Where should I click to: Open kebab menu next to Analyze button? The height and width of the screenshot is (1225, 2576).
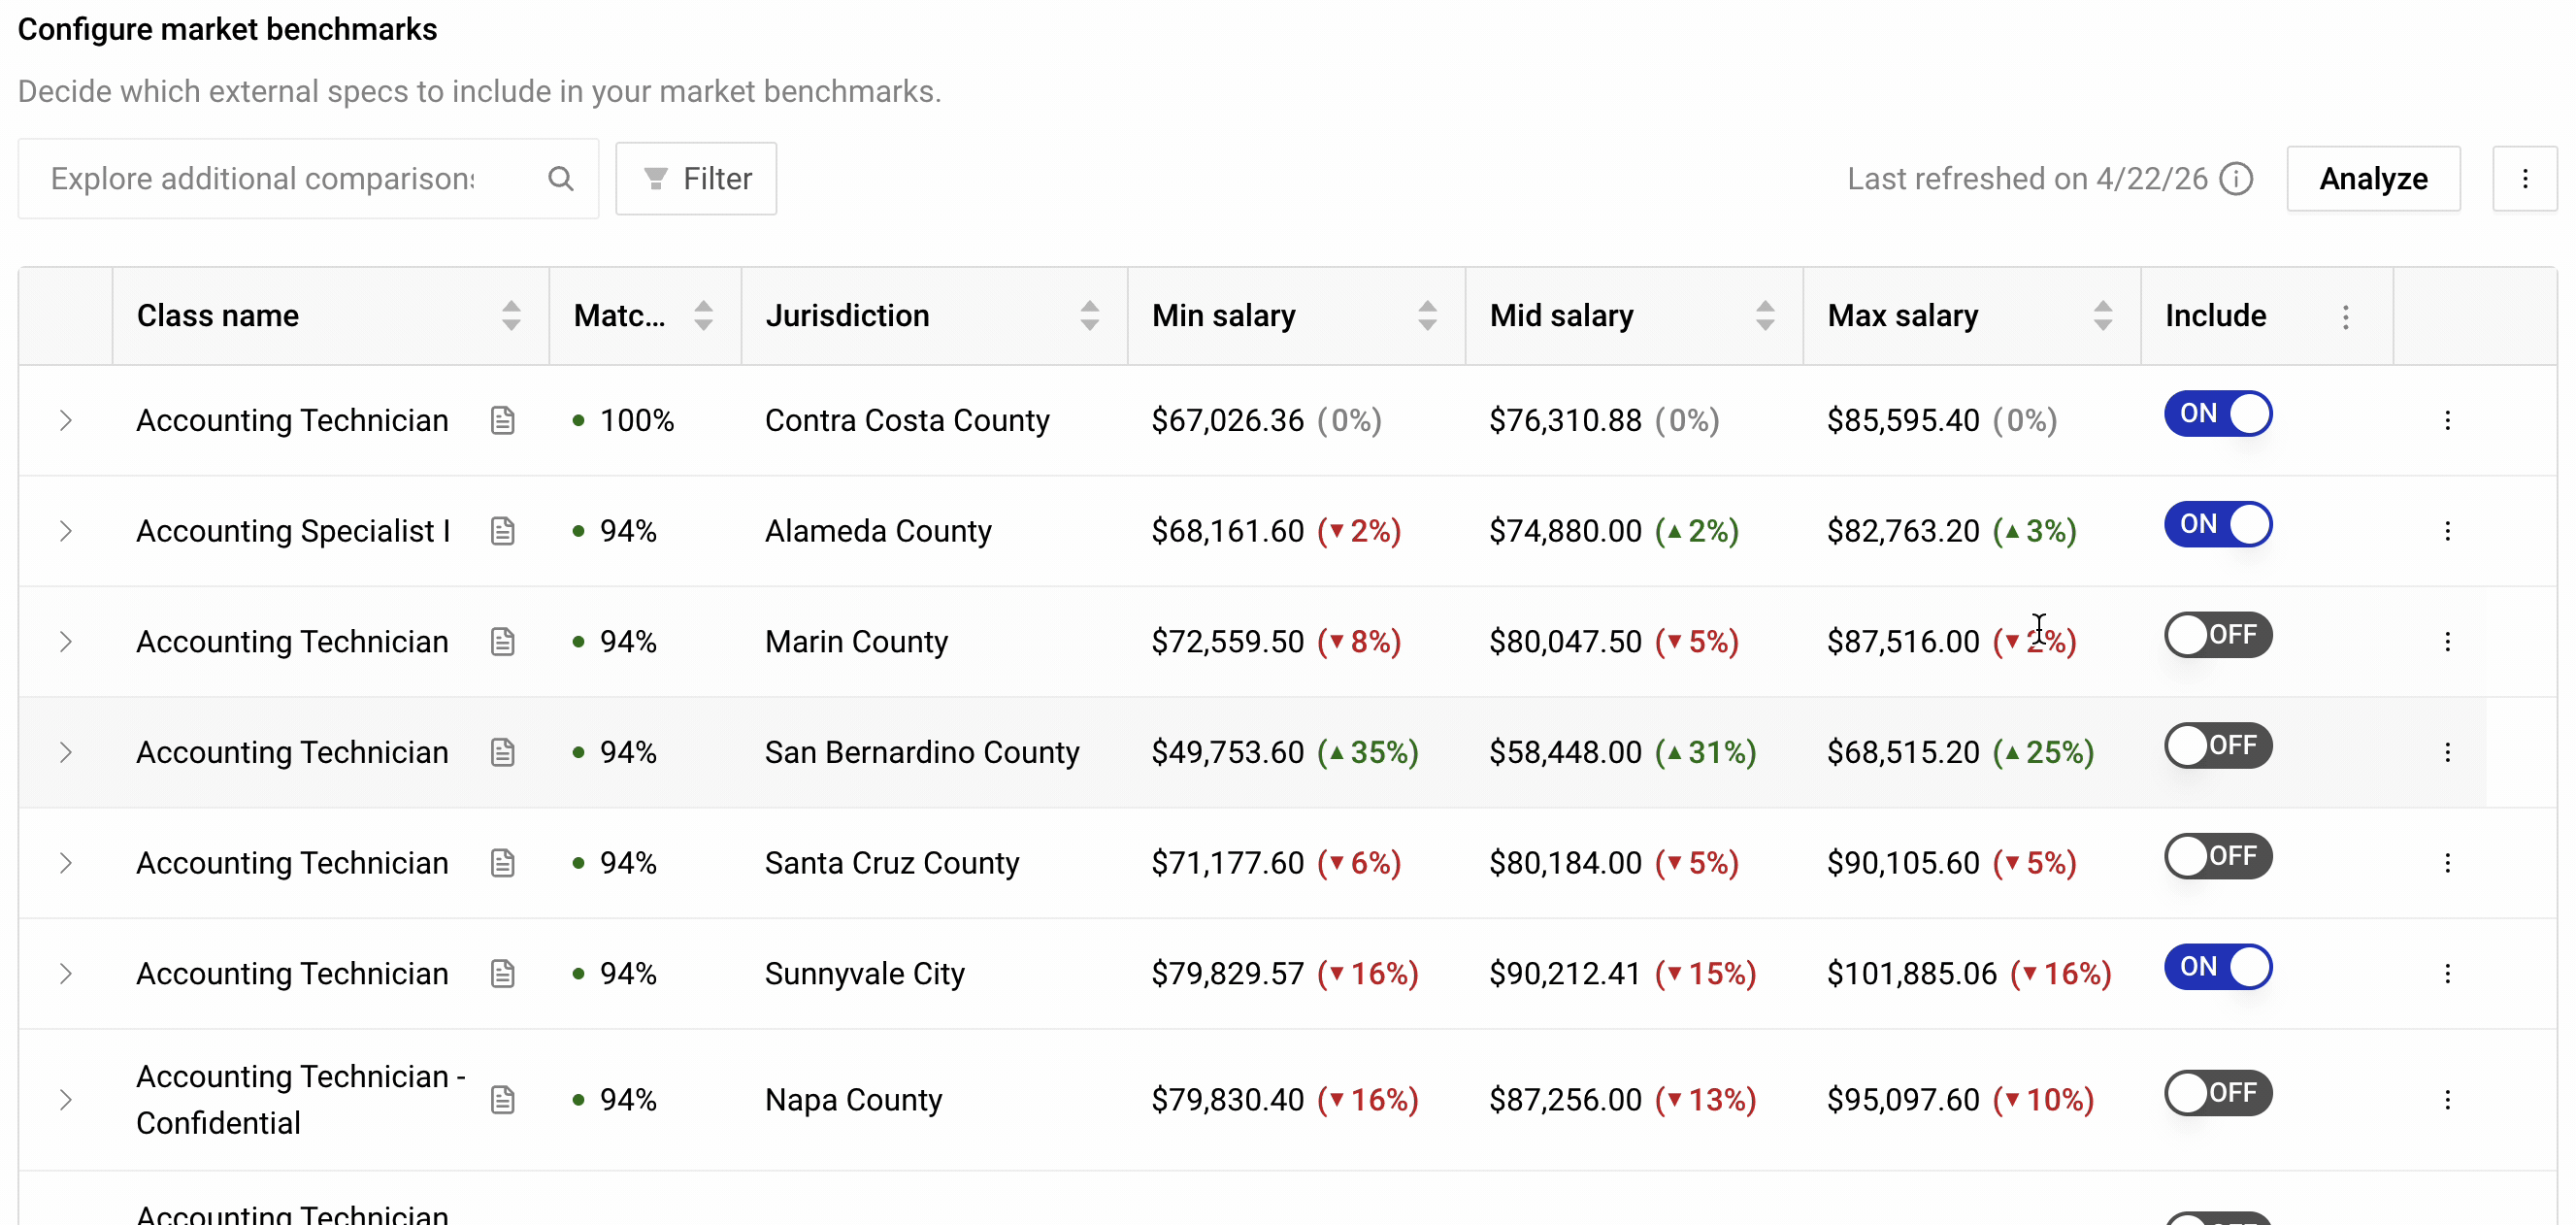(x=2525, y=179)
